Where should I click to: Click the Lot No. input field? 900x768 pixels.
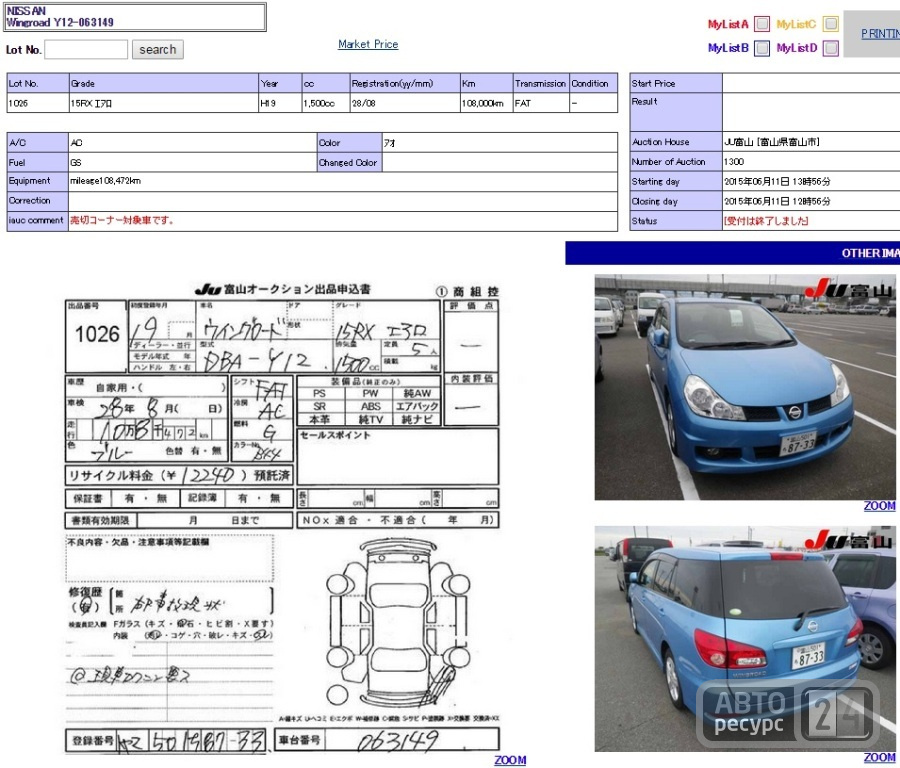point(86,49)
